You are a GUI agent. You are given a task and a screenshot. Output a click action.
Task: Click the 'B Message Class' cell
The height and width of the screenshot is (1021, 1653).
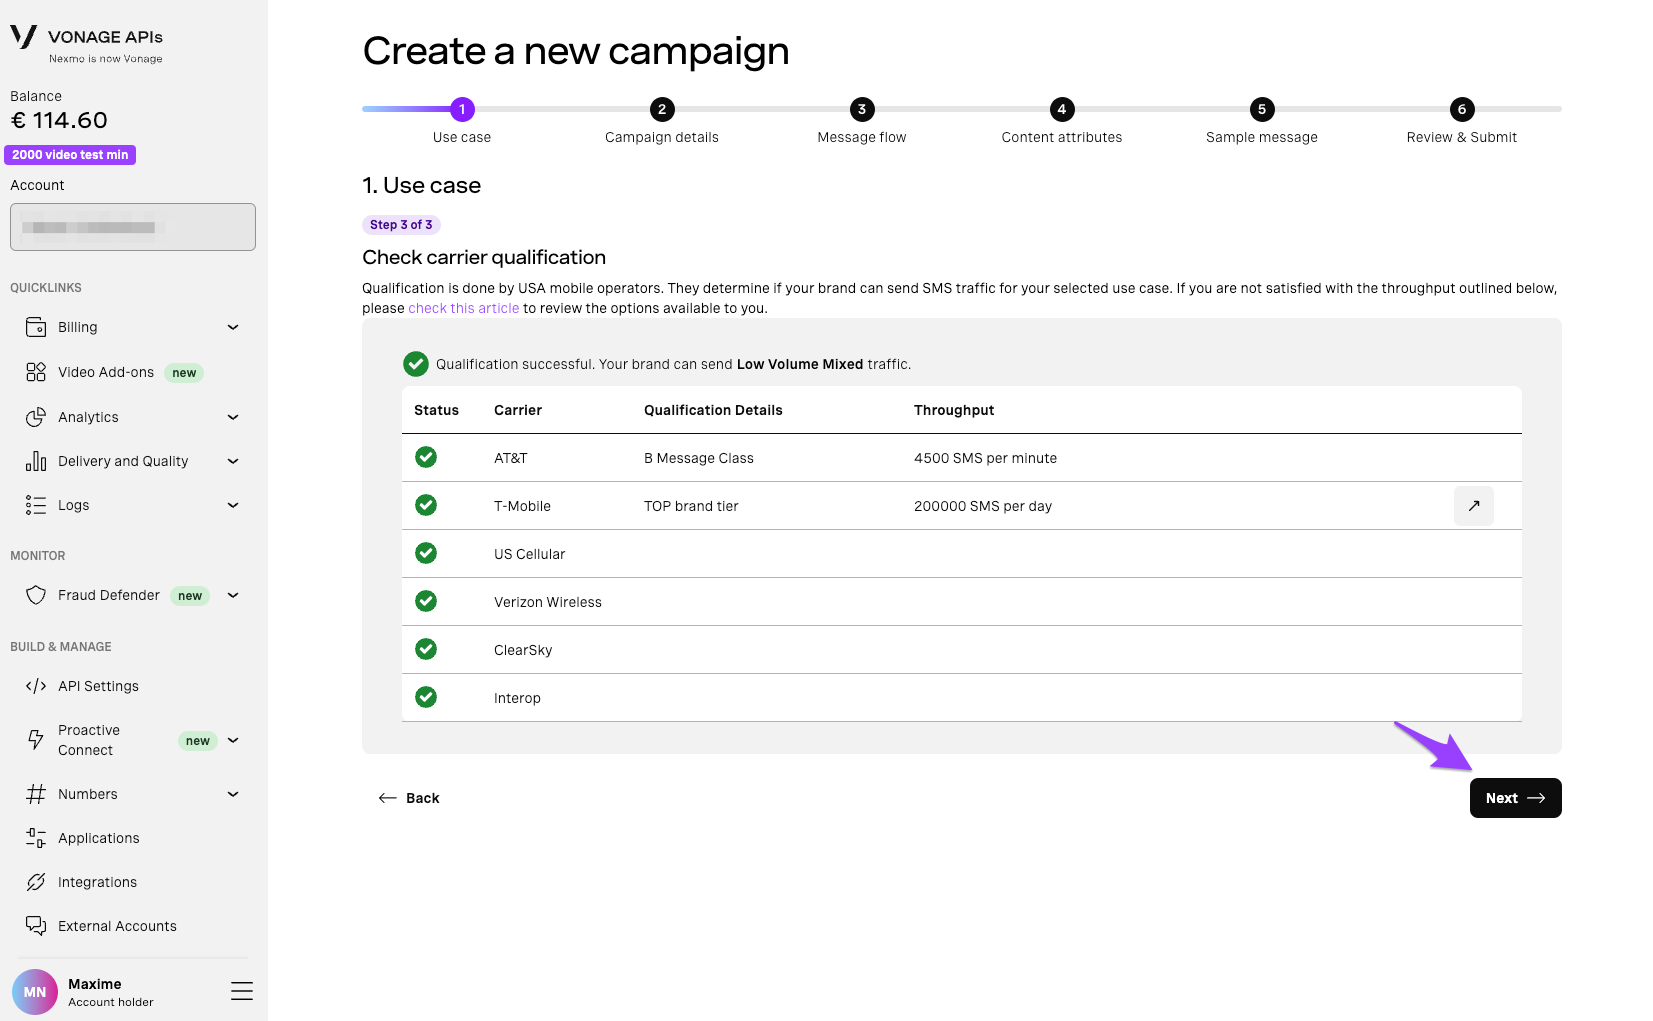pos(699,458)
